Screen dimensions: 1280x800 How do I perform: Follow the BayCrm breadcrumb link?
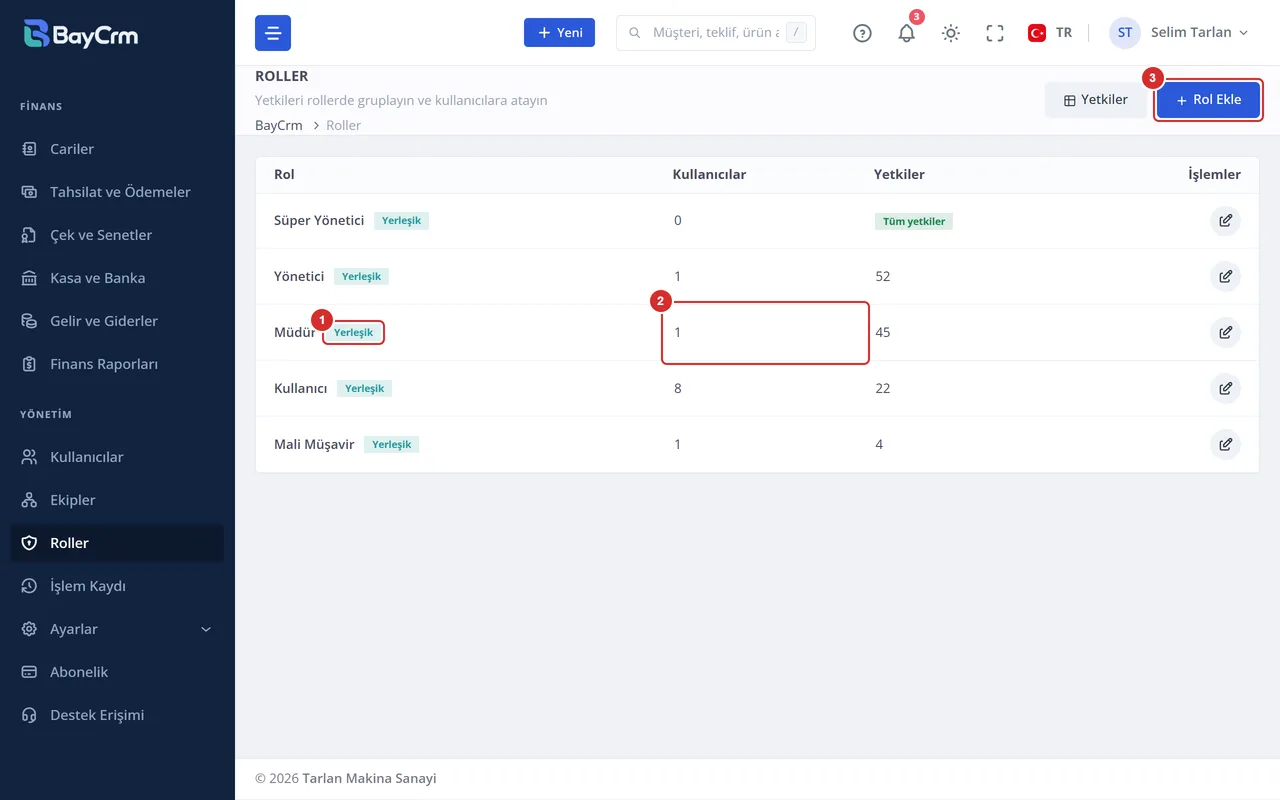279,125
